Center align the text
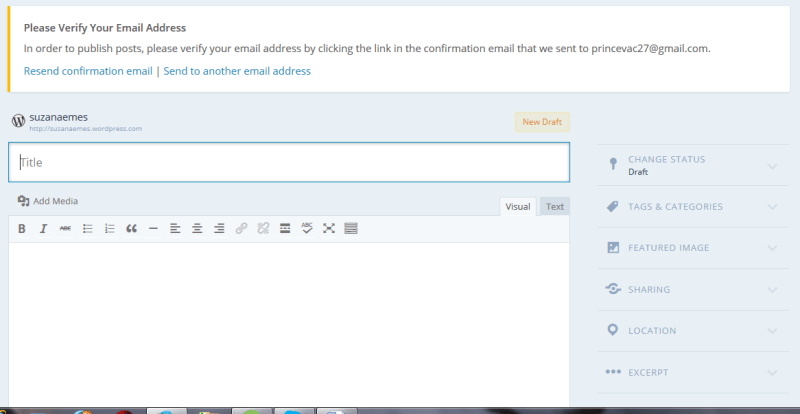The height and width of the screenshot is (414, 800). click(x=197, y=229)
